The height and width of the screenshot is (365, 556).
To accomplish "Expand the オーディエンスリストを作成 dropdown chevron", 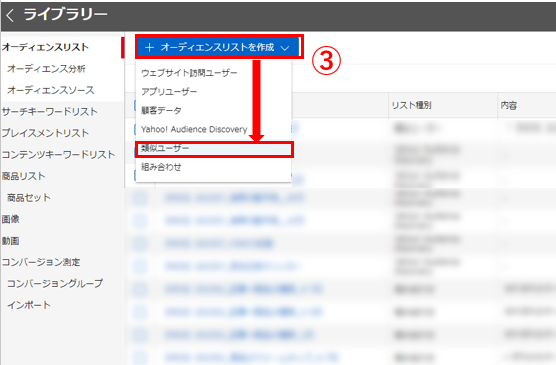I will click(285, 48).
